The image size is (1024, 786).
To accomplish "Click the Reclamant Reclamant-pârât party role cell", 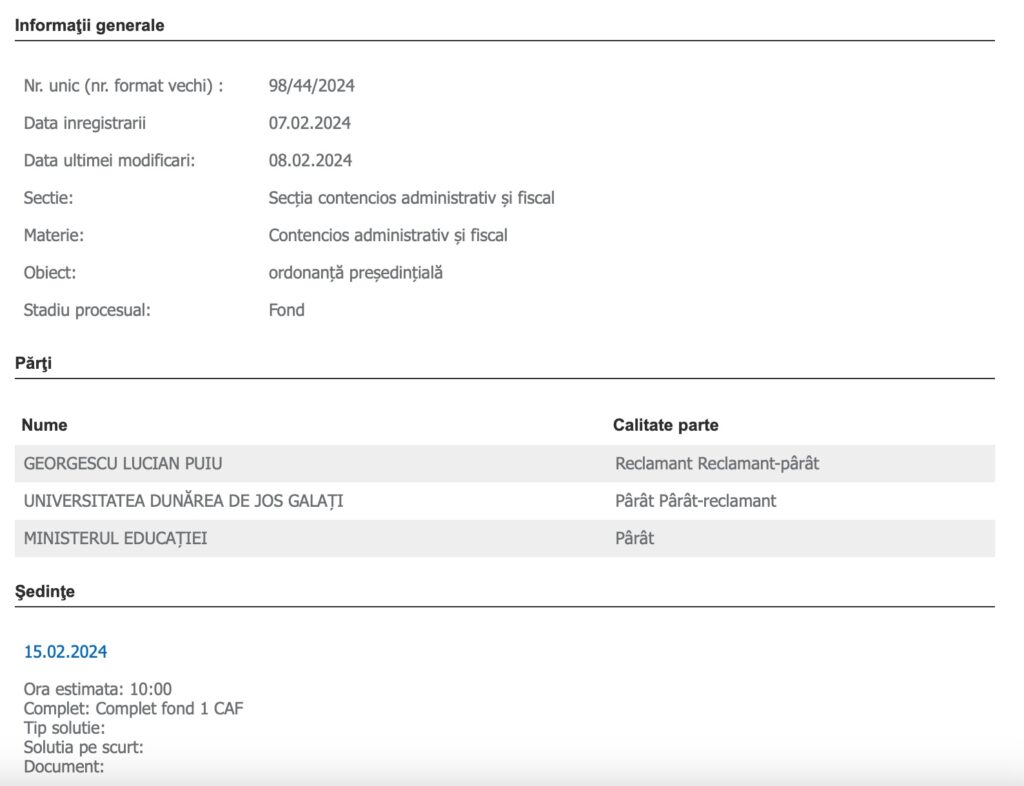I will coord(717,464).
